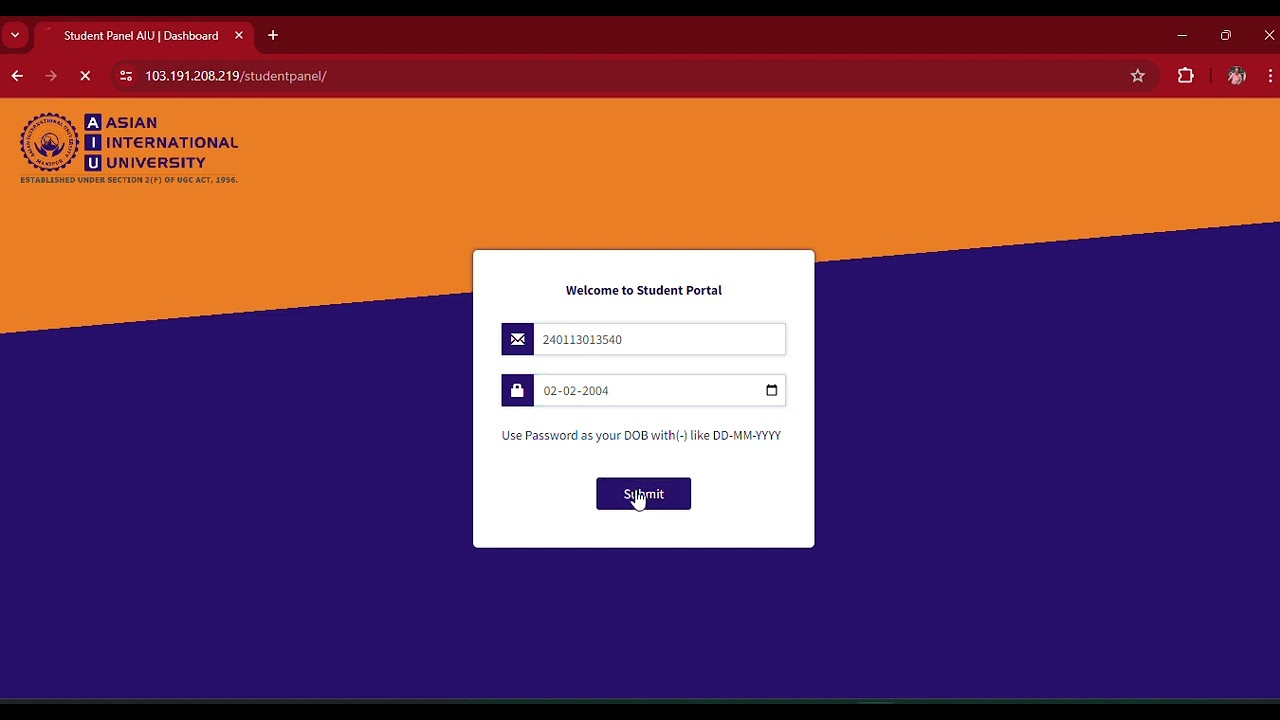Click the Submit button
The width and height of the screenshot is (1280, 720).
pos(643,494)
